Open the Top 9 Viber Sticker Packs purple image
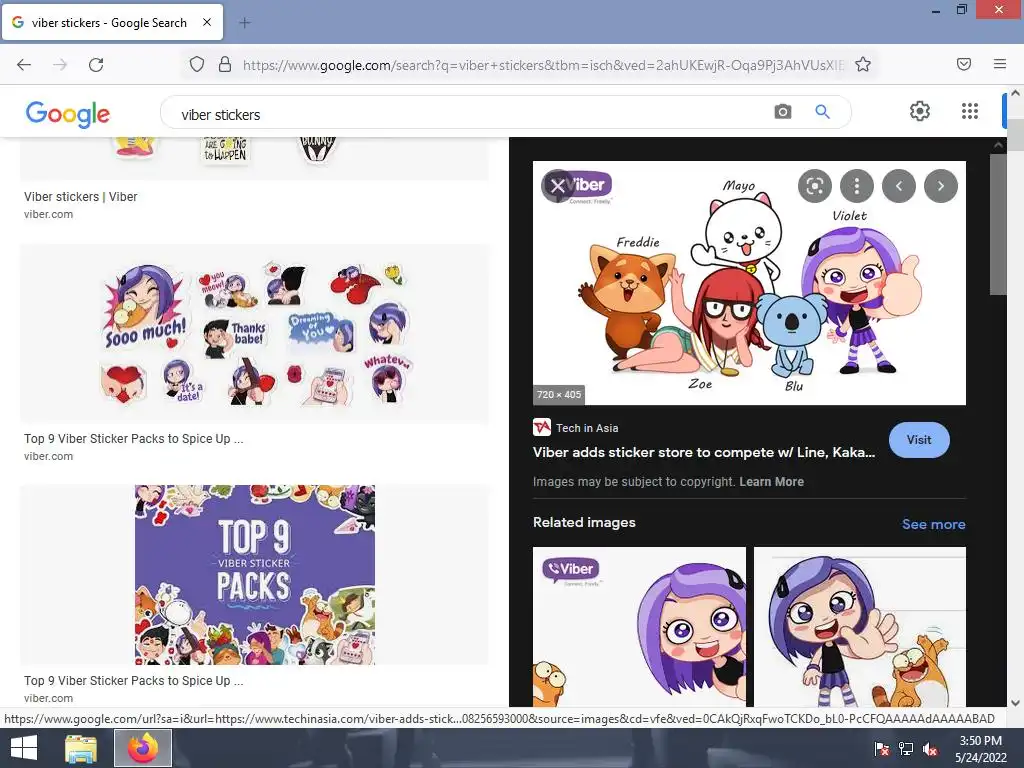The height and width of the screenshot is (768, 1024). [255, 575]
